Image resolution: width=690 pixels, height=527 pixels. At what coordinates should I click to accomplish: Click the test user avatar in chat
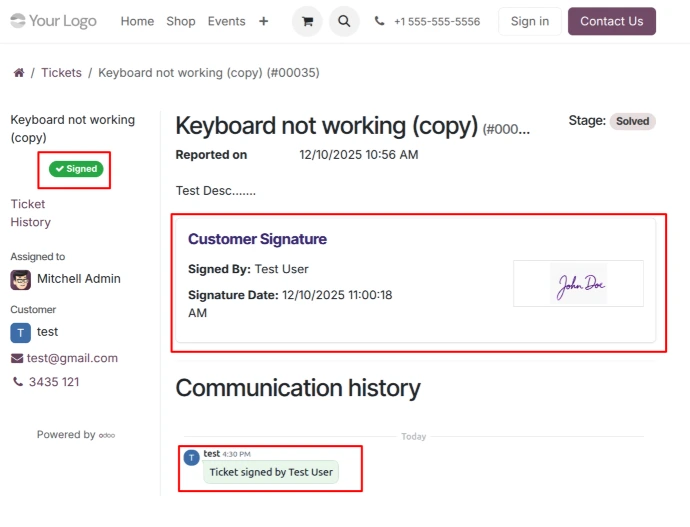pos(191,457)
